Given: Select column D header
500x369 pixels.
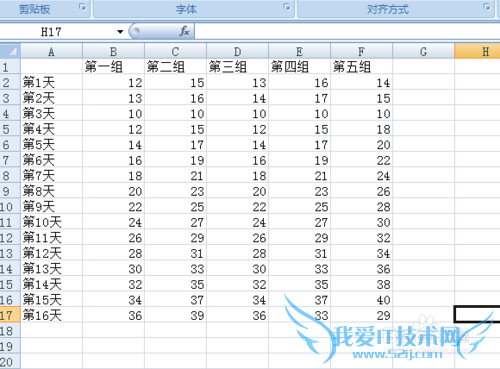Looking at the screenshot, I should coord(237,51).
